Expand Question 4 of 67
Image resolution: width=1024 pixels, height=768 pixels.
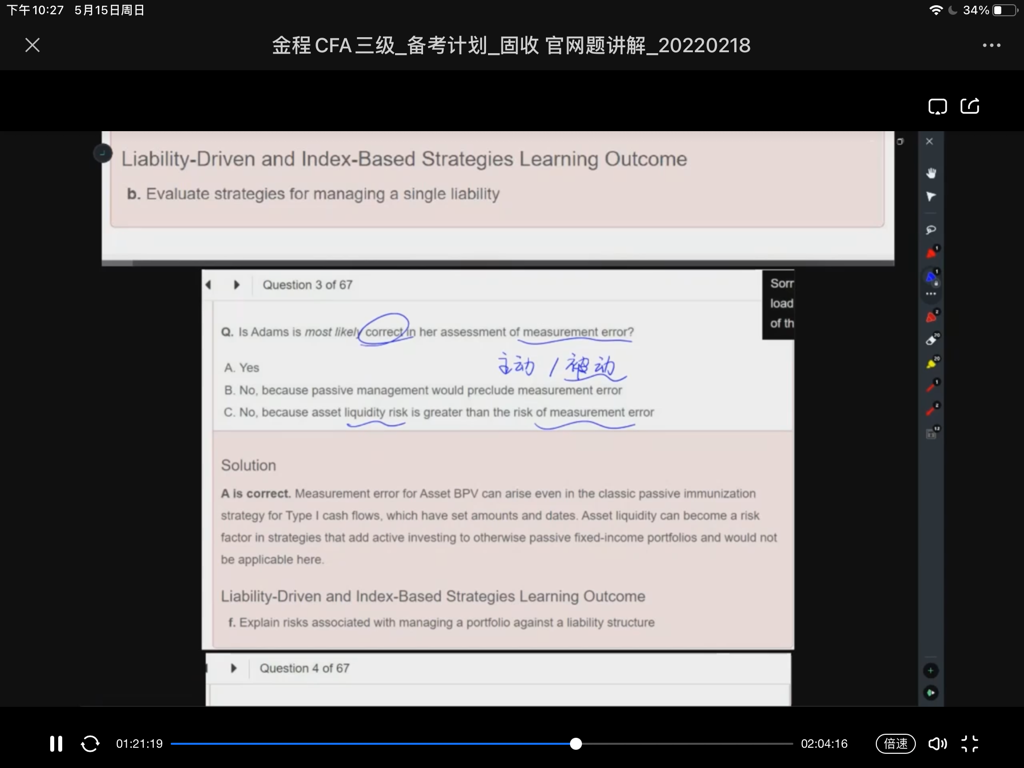coord(234,668)
